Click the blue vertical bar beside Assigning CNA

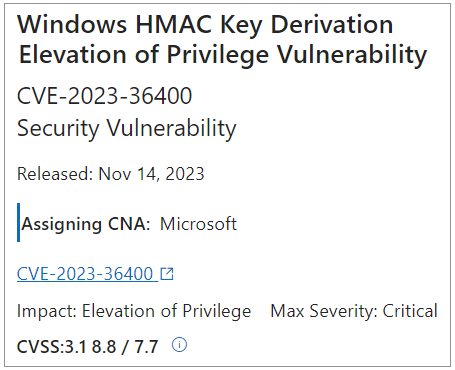click(x=18, y=222)
